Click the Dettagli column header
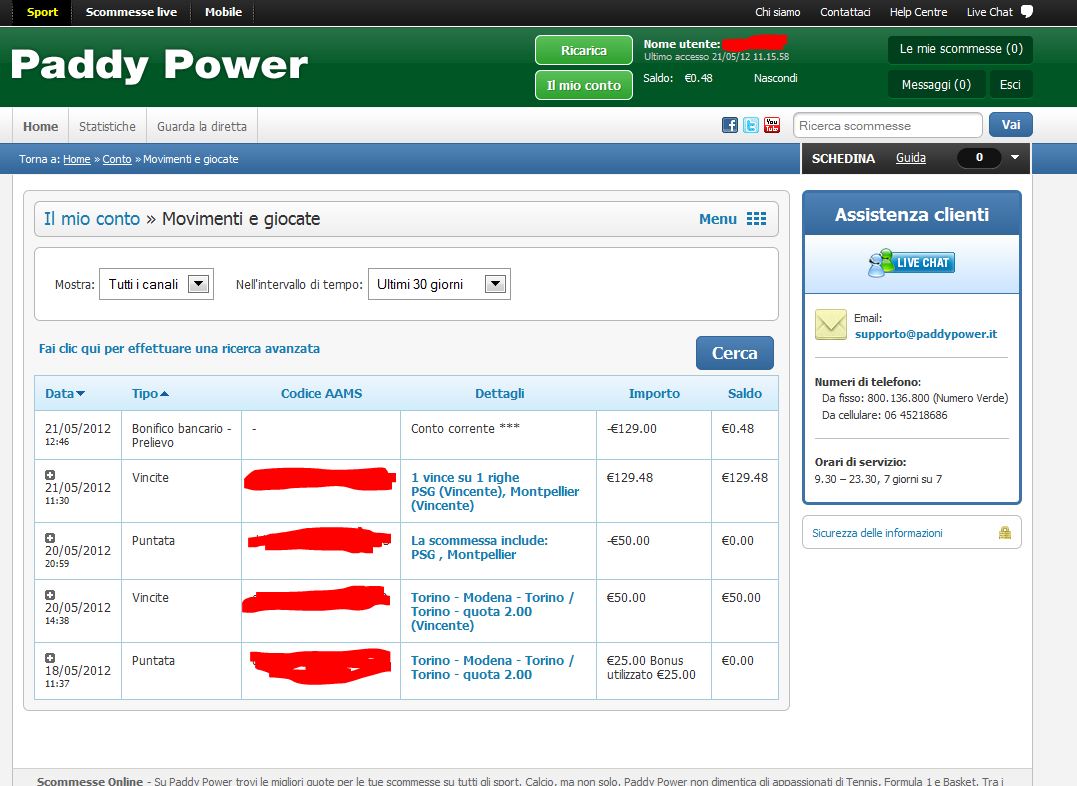 click(x=499, y=393)
